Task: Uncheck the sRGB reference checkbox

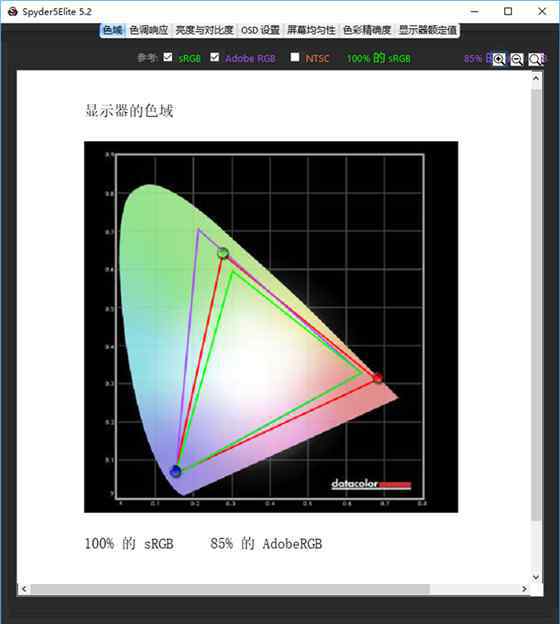Action: pos(168,57)
